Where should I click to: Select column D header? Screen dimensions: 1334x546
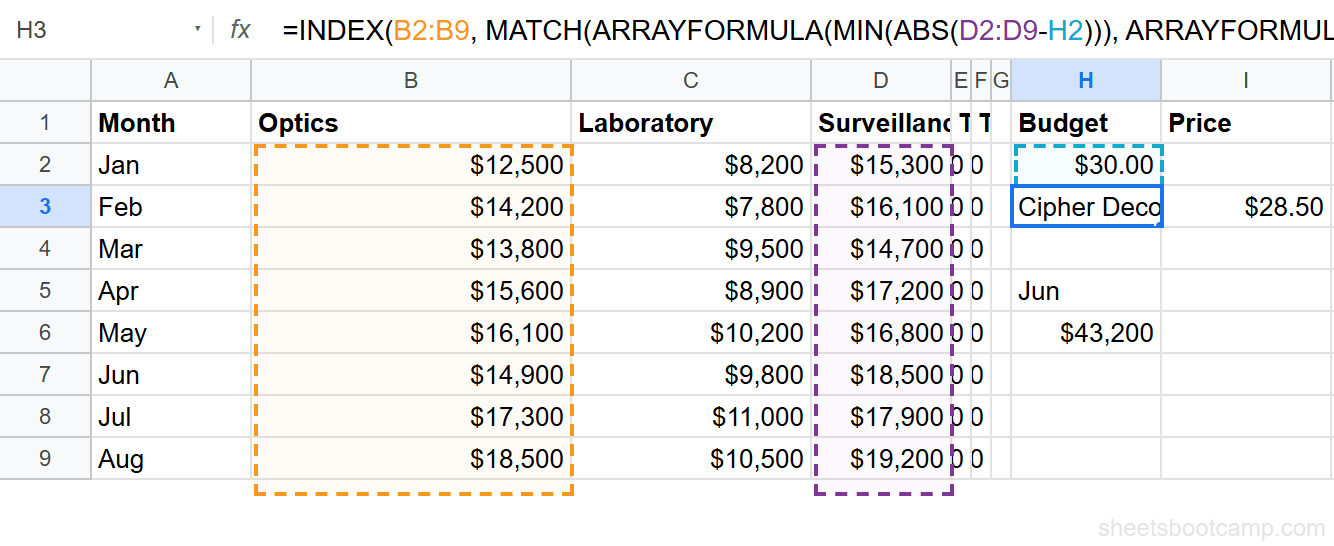880,81
